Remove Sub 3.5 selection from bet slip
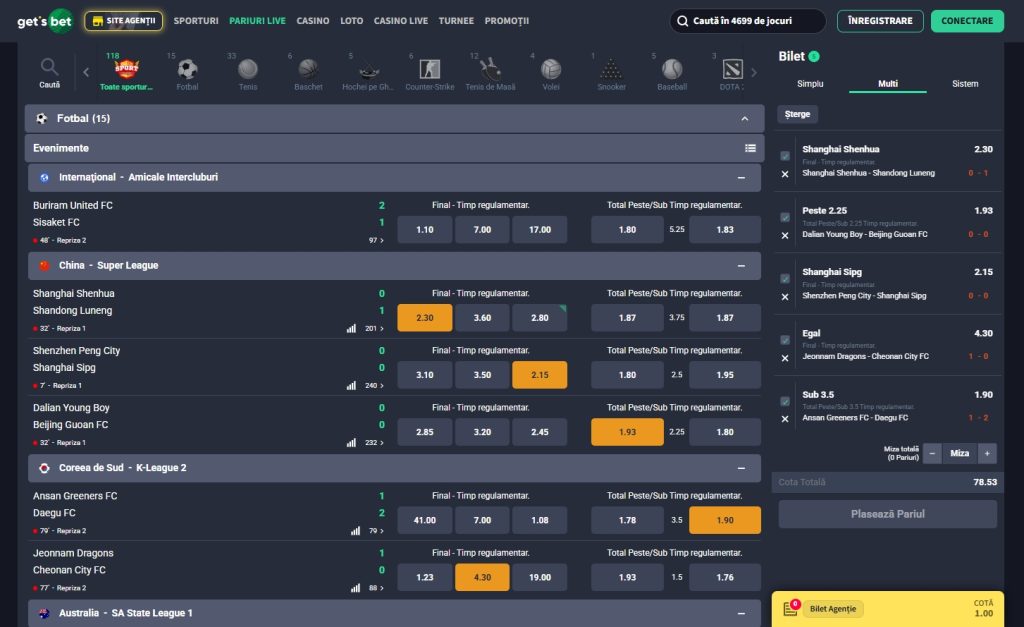This screenshot has width=1024, height=627. pyautogui.click(x=785, y=419)
